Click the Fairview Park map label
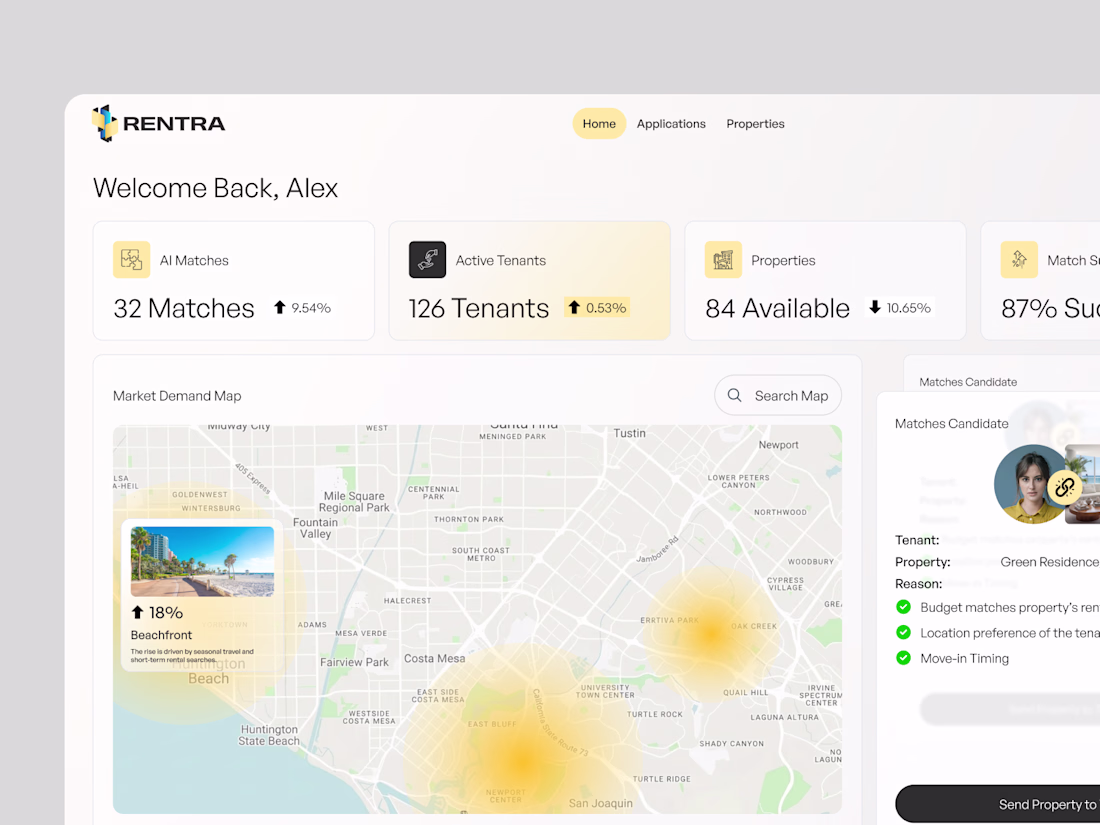Screen dimensions: 1100x825 [354, 662]
